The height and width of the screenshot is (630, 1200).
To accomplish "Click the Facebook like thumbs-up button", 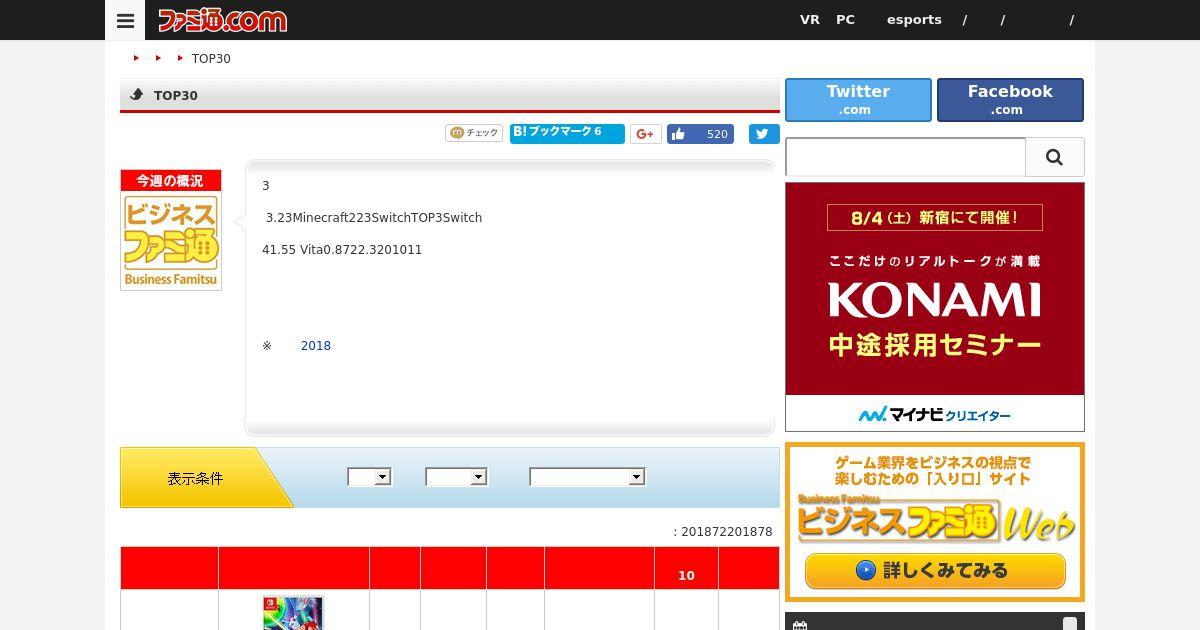I will 700,134.
